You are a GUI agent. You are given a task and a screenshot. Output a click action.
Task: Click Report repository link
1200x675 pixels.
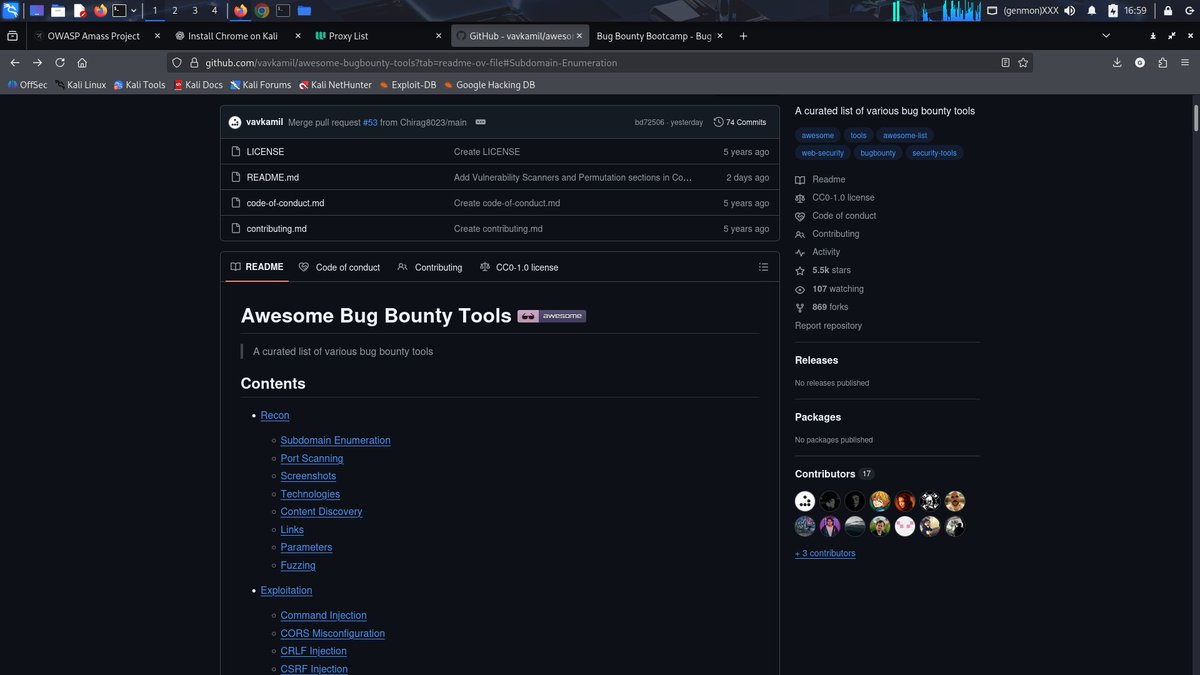828,325
